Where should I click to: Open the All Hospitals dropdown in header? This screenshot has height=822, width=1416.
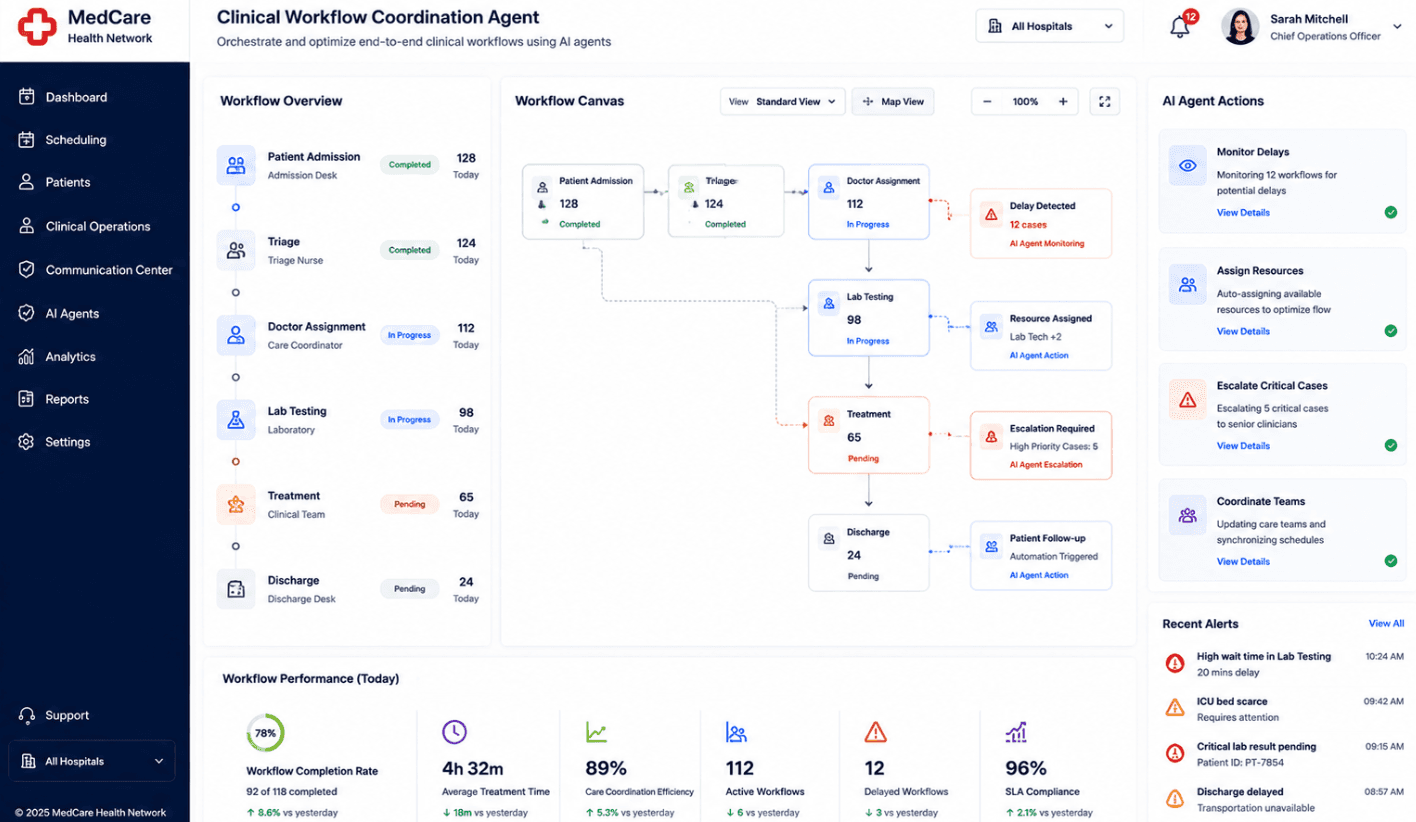1049,26
